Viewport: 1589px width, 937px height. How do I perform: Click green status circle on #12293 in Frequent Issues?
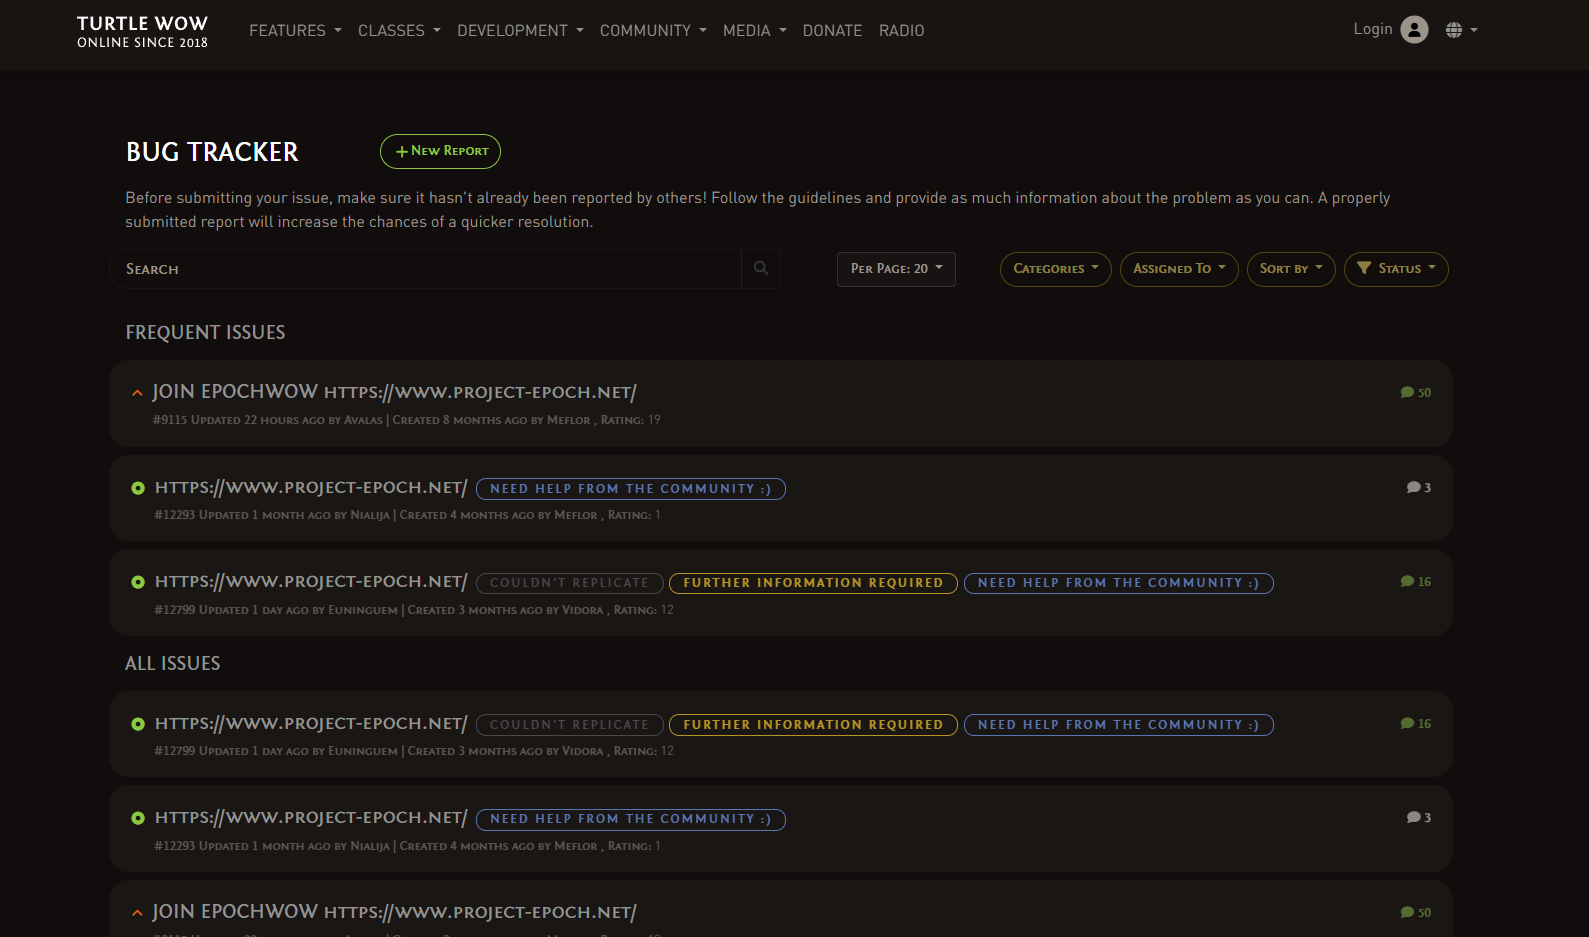click(138, 488)
